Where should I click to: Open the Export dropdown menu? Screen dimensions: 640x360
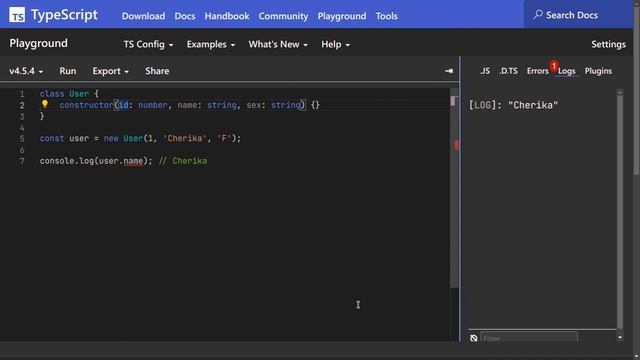[110, 71]
